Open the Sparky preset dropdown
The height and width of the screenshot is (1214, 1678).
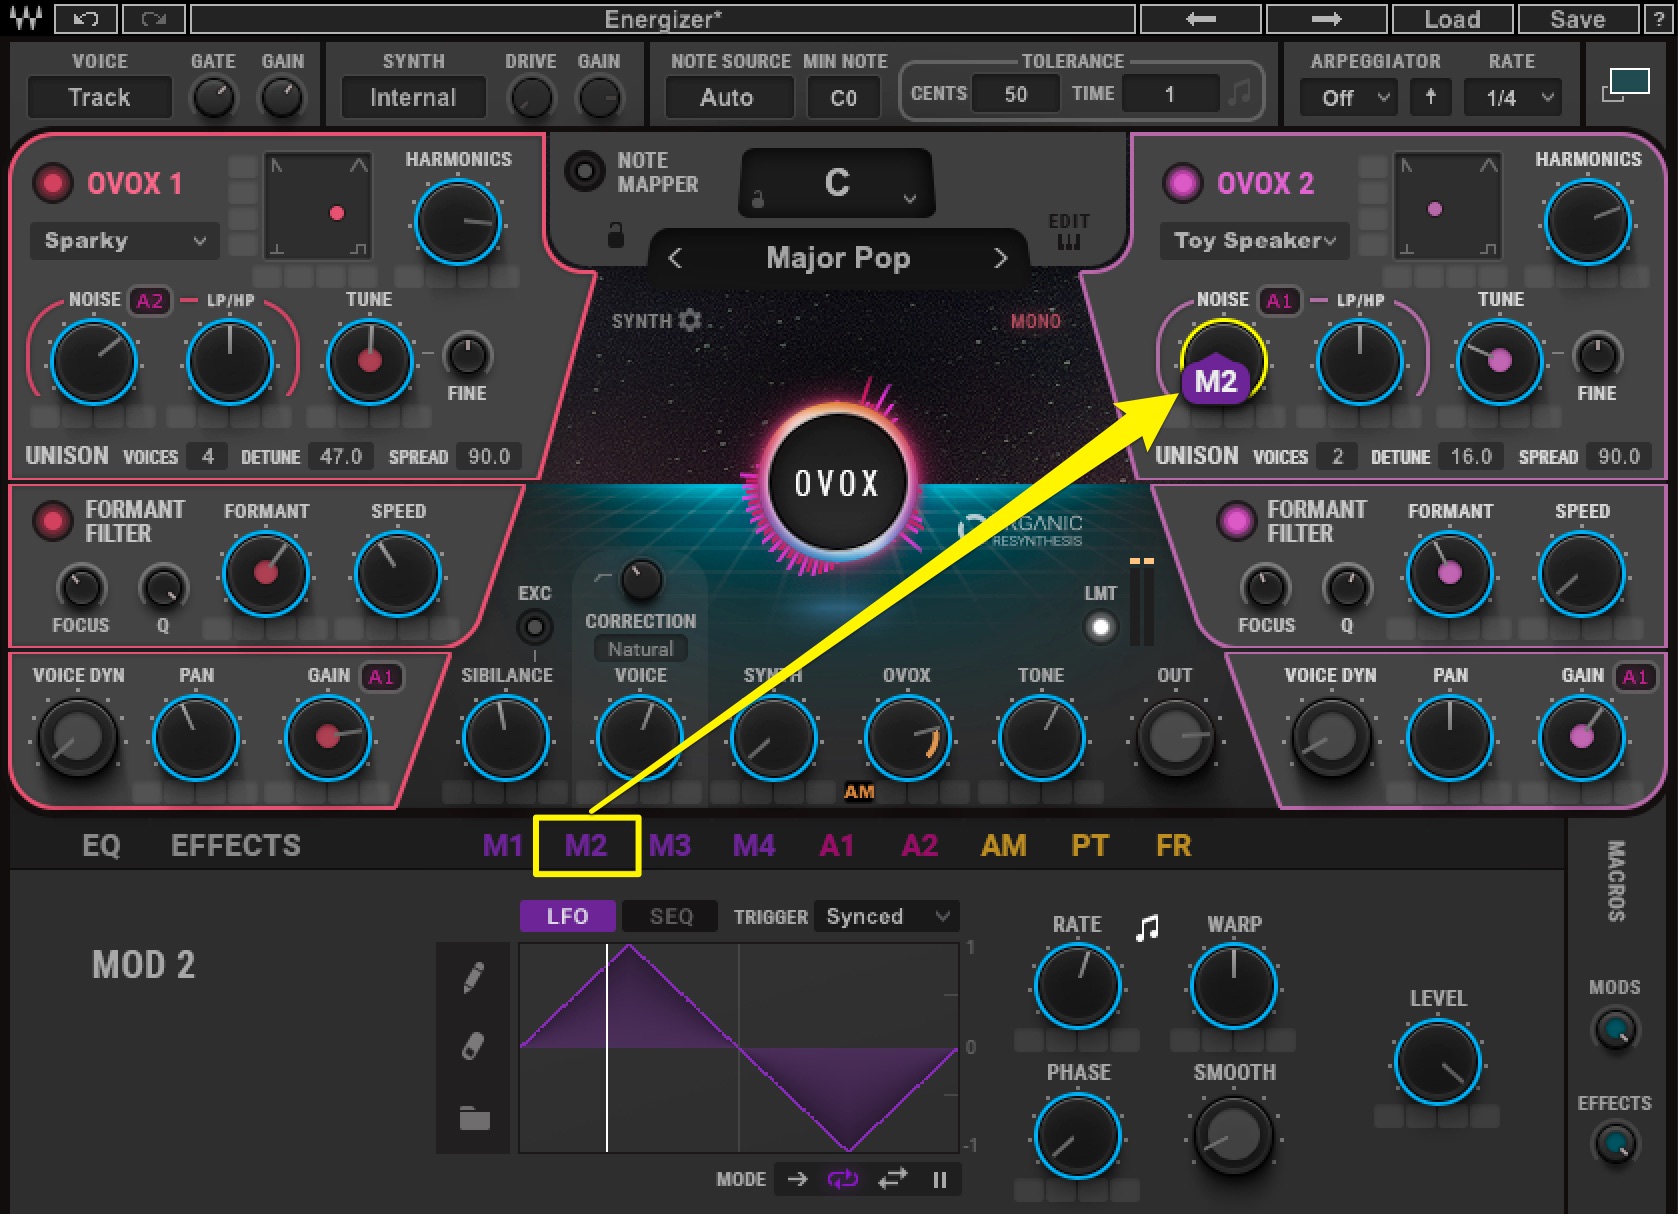click(x=124, y=241)
